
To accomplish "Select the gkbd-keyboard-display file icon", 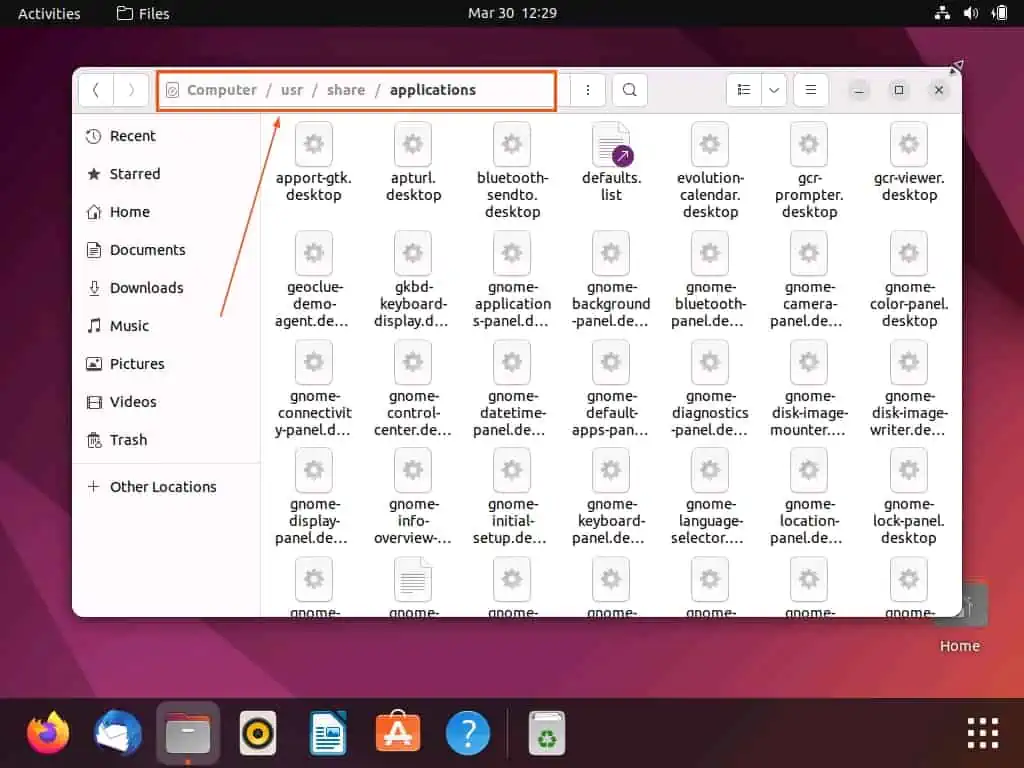I will click(413, 253).
